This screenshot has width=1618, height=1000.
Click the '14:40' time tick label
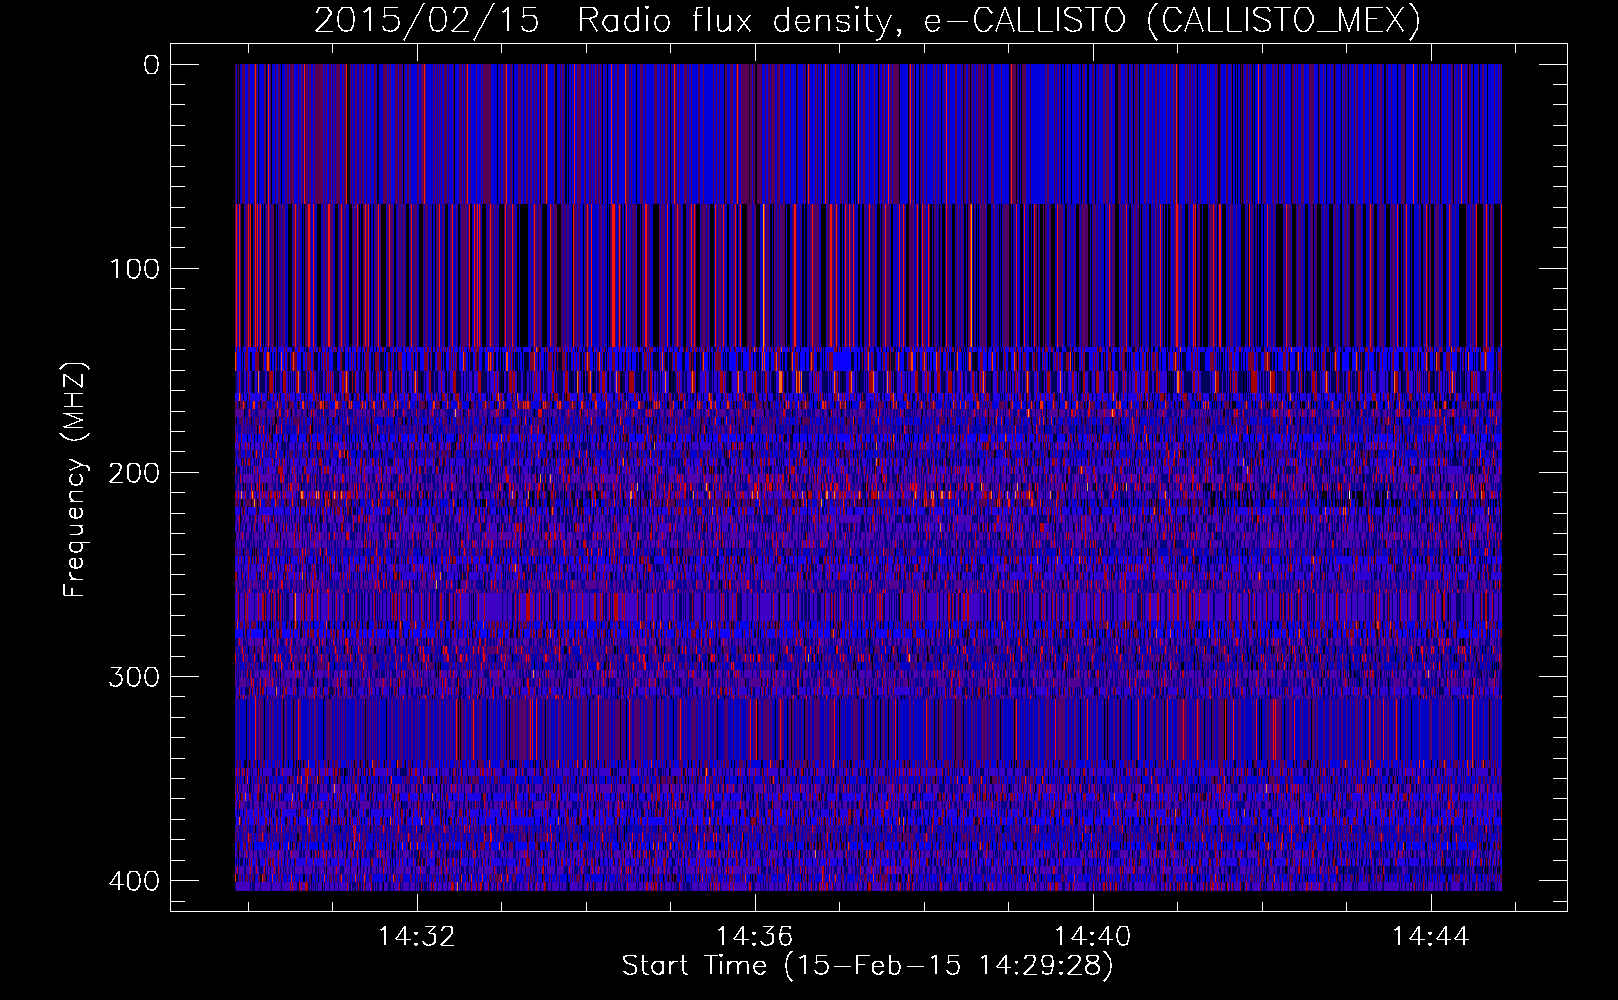[1093, 937]
